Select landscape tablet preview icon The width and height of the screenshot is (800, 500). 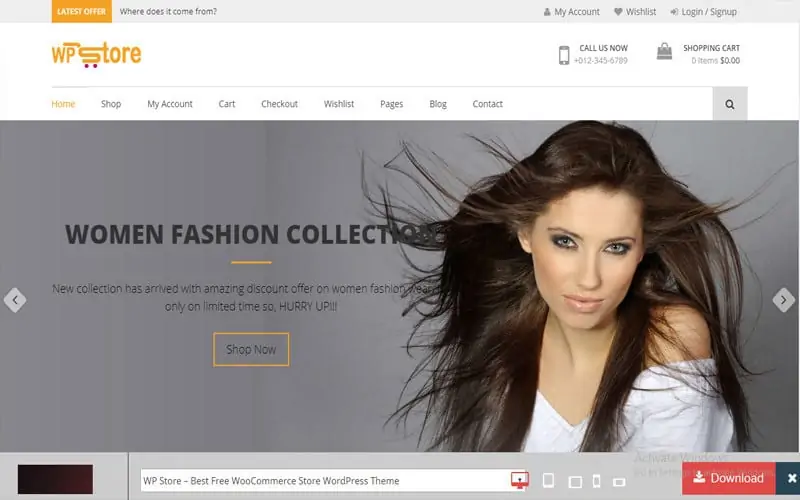(x=575, y=482)
